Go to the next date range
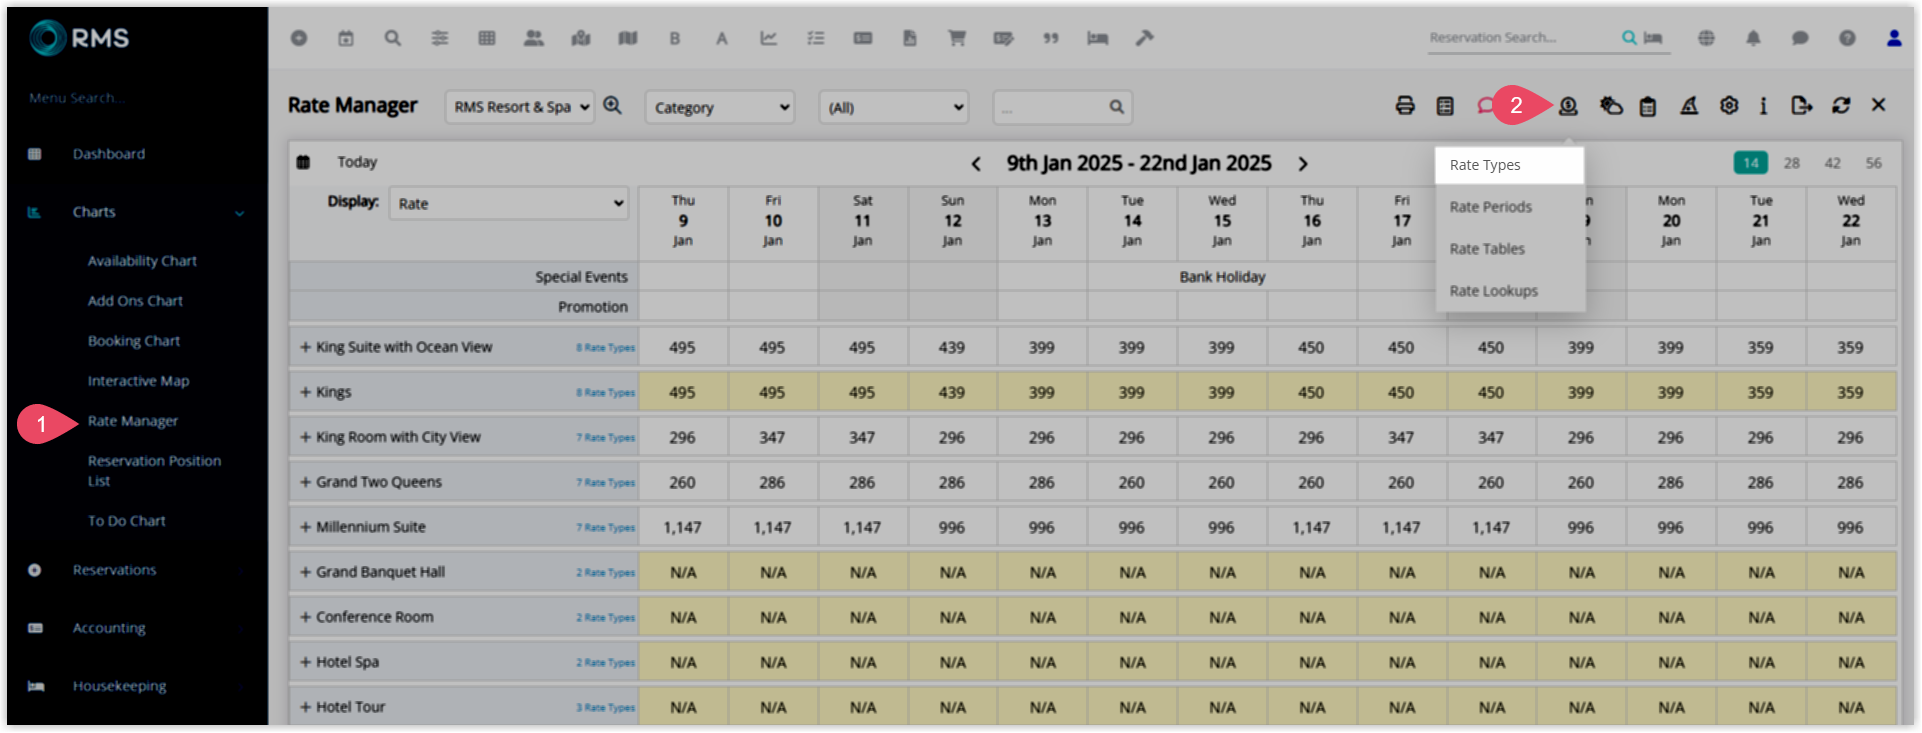Screen dimensions: 1922x733 tap(1303, 164)
